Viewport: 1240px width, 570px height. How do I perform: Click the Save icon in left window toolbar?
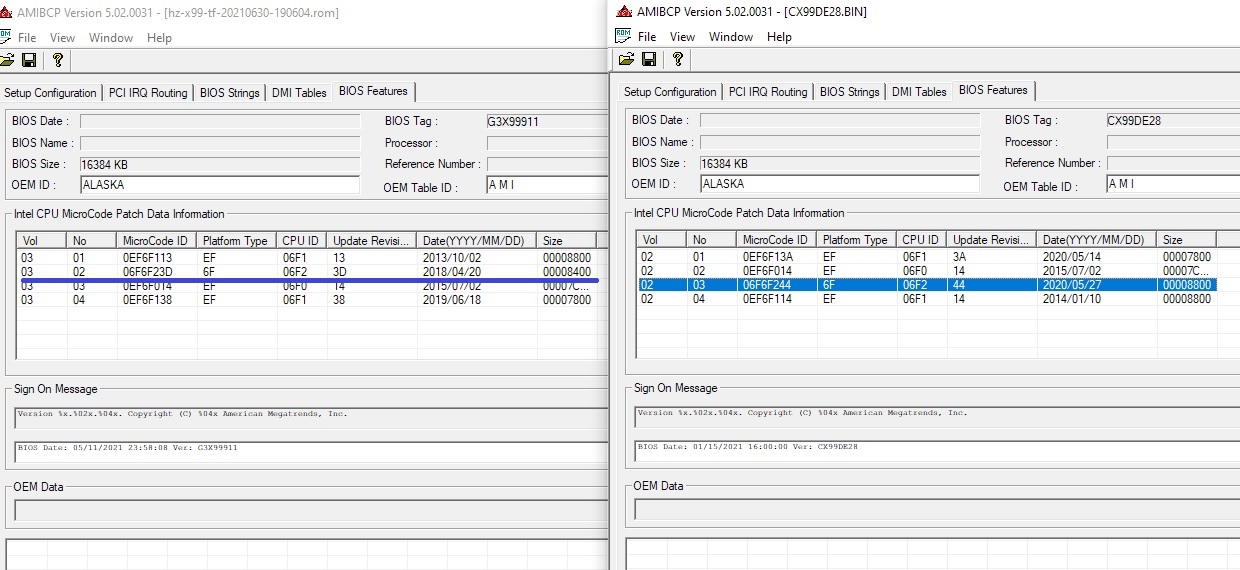click(x=29, y=60)
